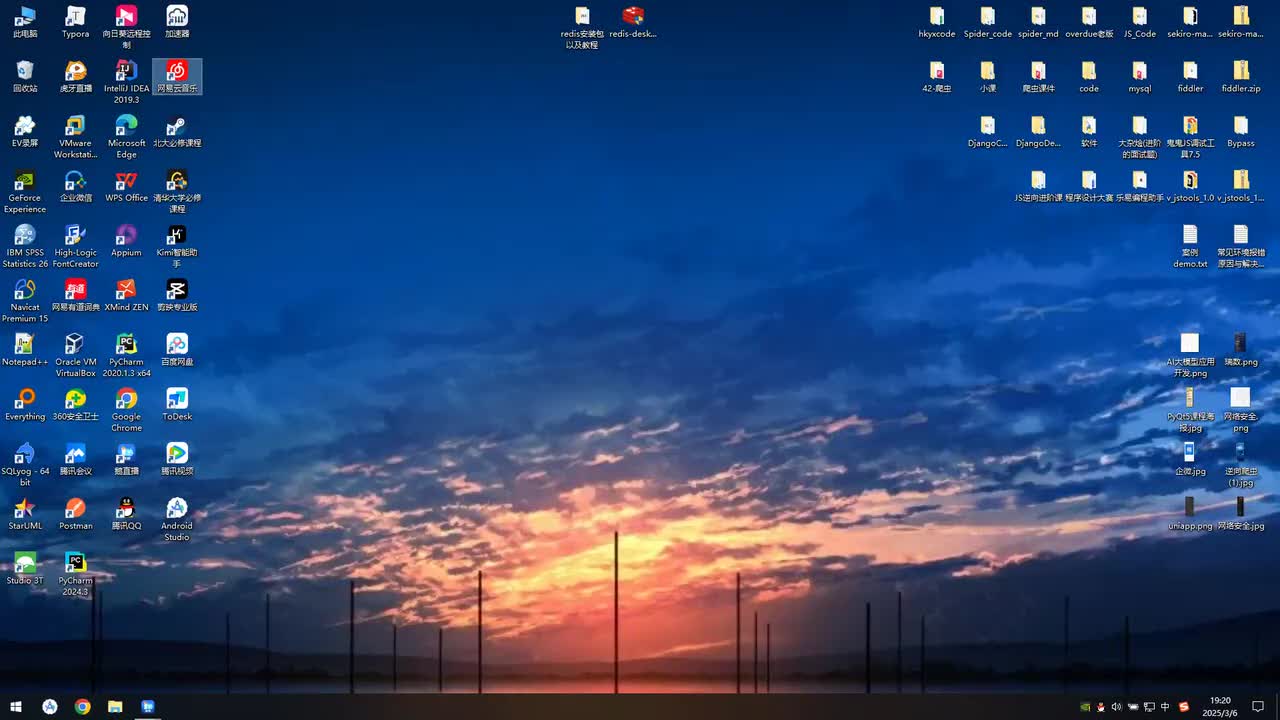Select the Android Studio desktop shortcut
The height and width of the screenshot is (720, 1280).
(x=177, y=520)
